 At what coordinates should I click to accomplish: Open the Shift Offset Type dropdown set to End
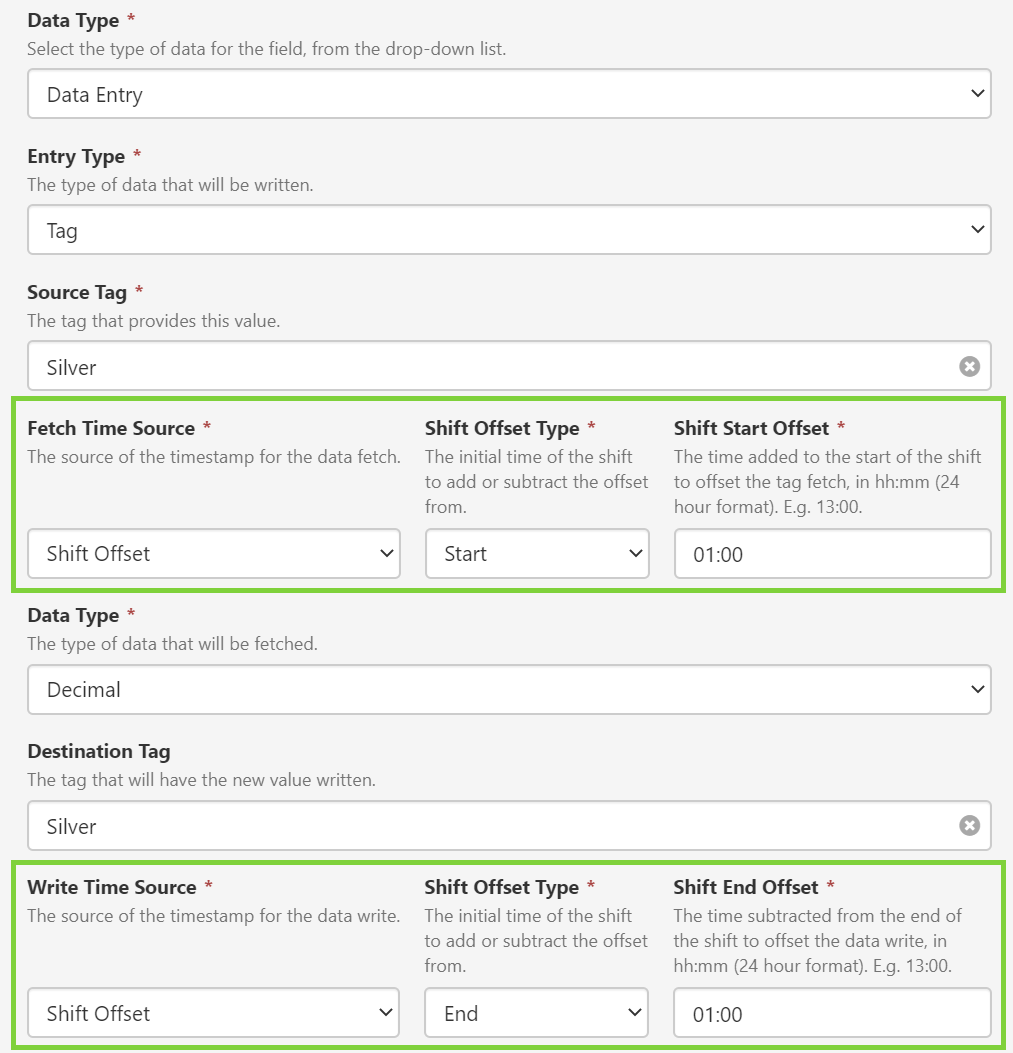536,1013
